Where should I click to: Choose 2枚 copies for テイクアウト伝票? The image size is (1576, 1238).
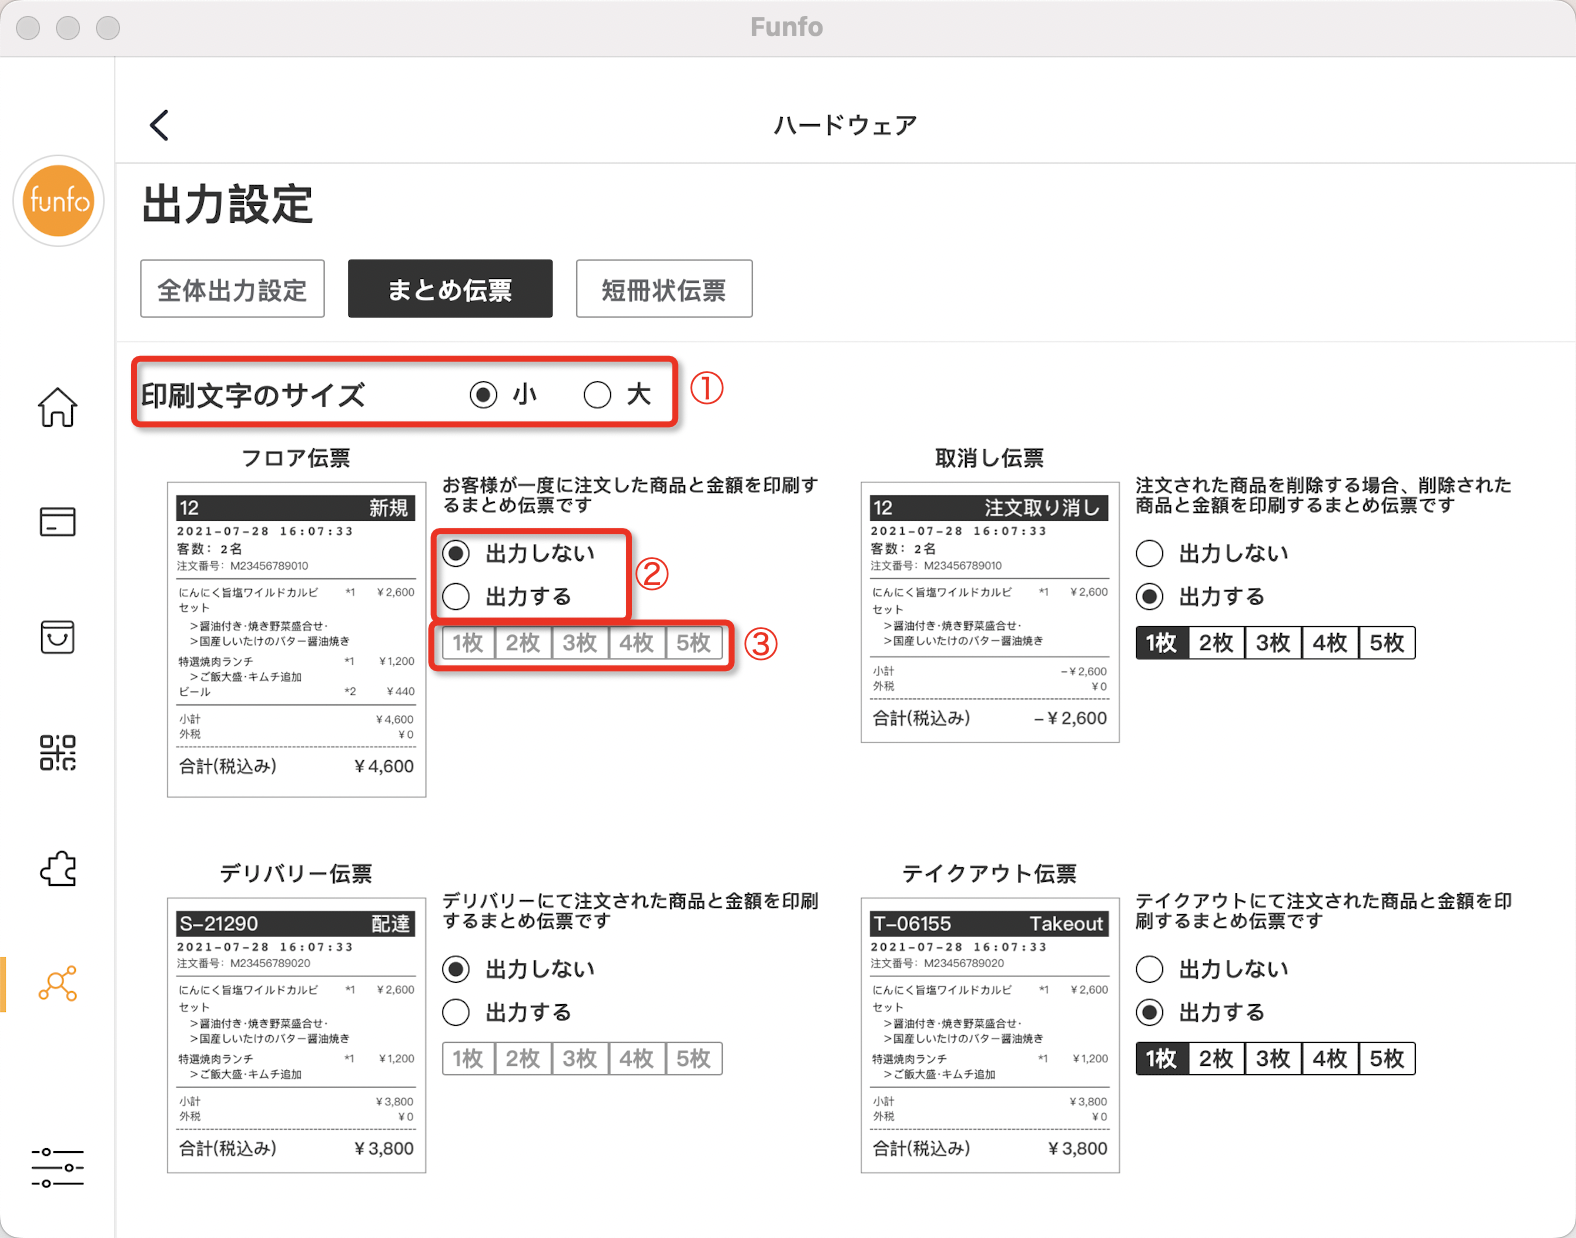(x=1217, y=1058)
